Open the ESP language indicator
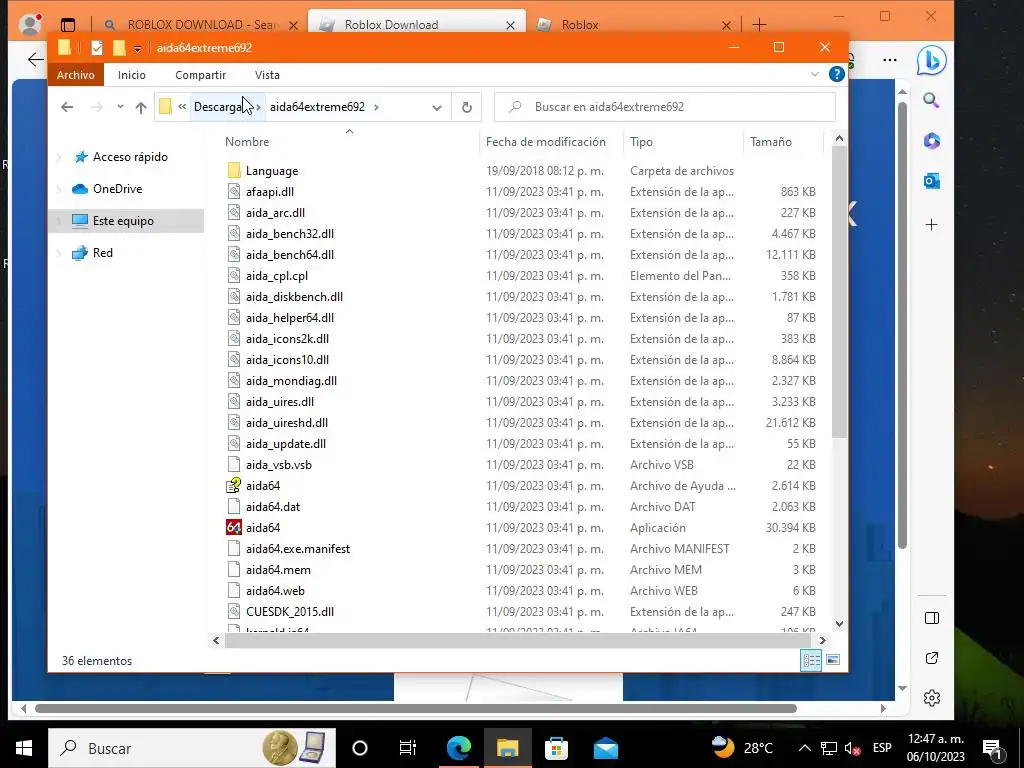 pyautogui.click(x=882, y=748)
